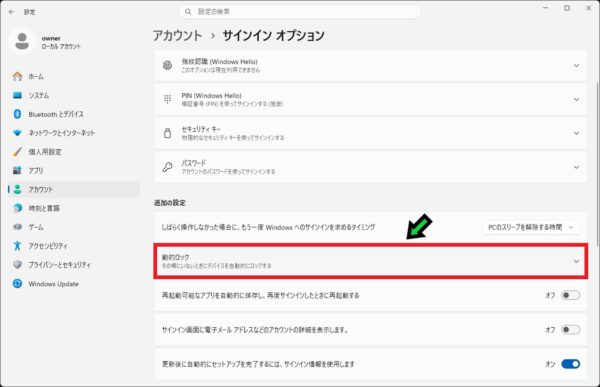Click the owner profile avatar
This screenshot has height=387, width=600.
tap(22, 41)
